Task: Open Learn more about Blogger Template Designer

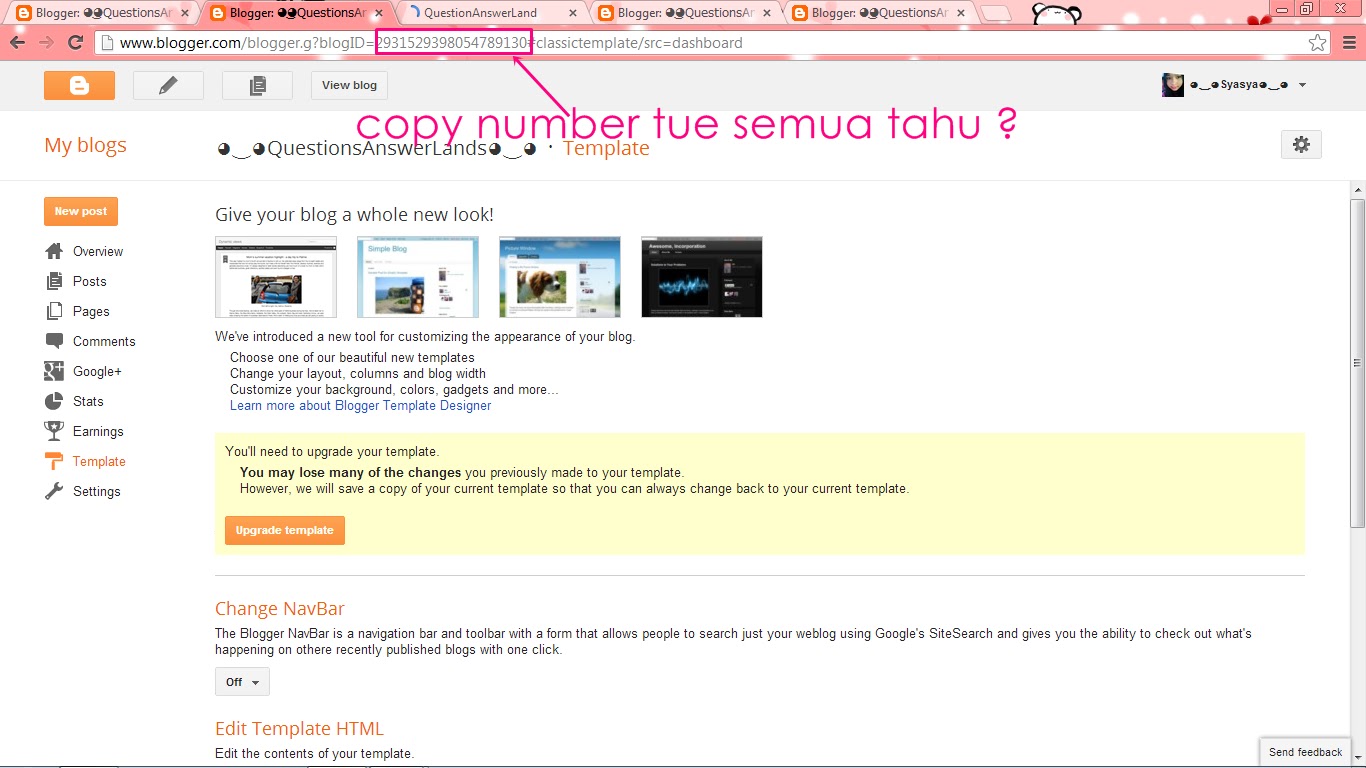Action: 360,405
